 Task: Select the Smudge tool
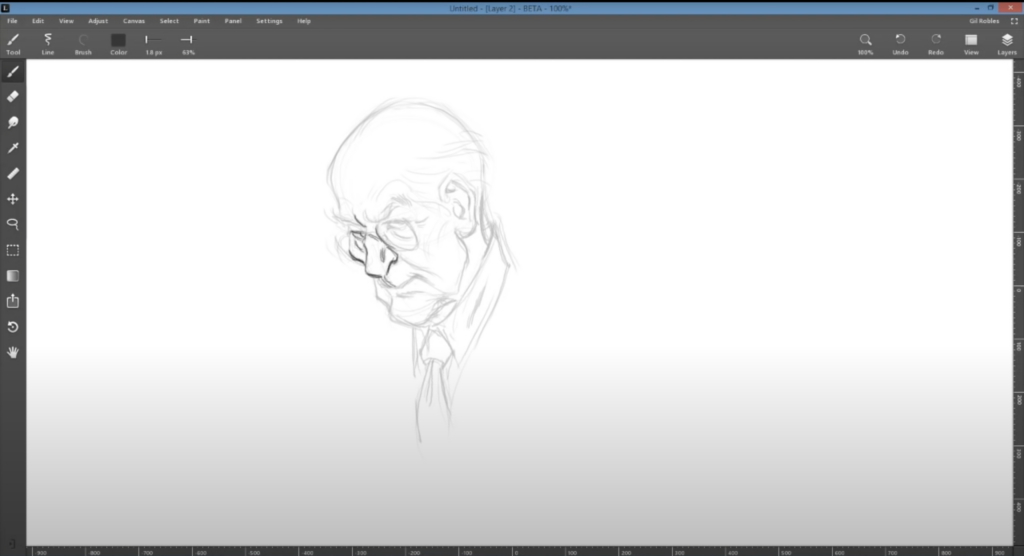pyautogui.click(x=12, y=122)
